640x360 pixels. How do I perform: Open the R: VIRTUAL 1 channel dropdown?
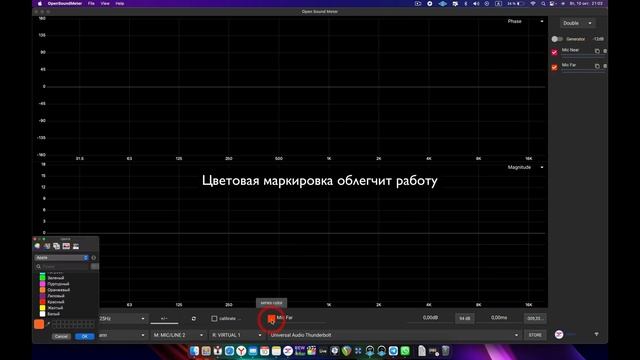(x=236, y=335)
